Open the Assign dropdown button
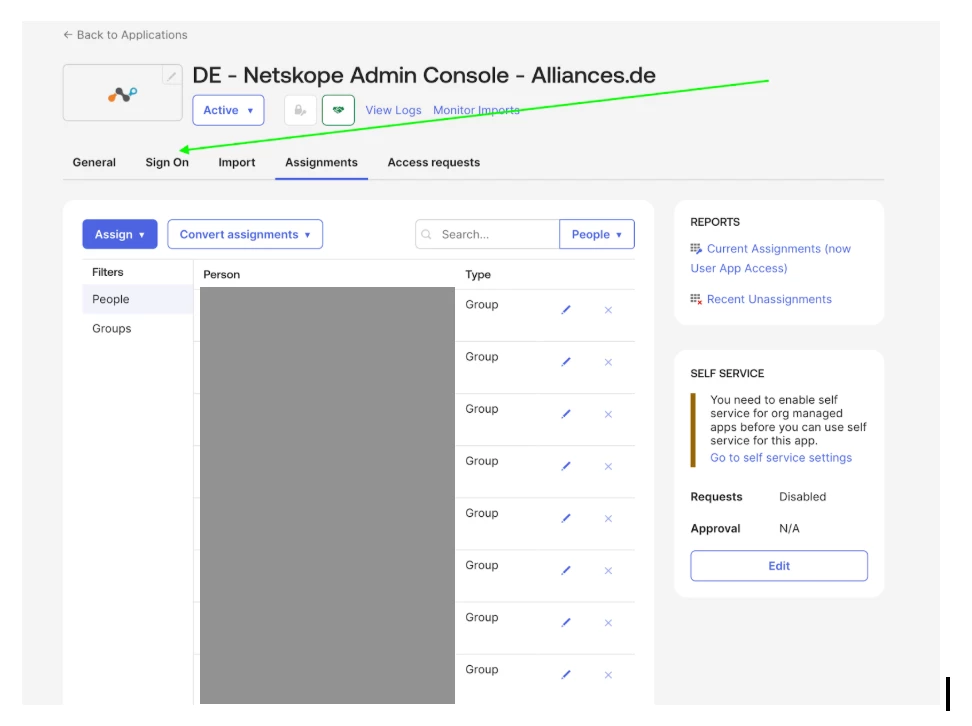The image size is (972, 726). pos(120,234)
